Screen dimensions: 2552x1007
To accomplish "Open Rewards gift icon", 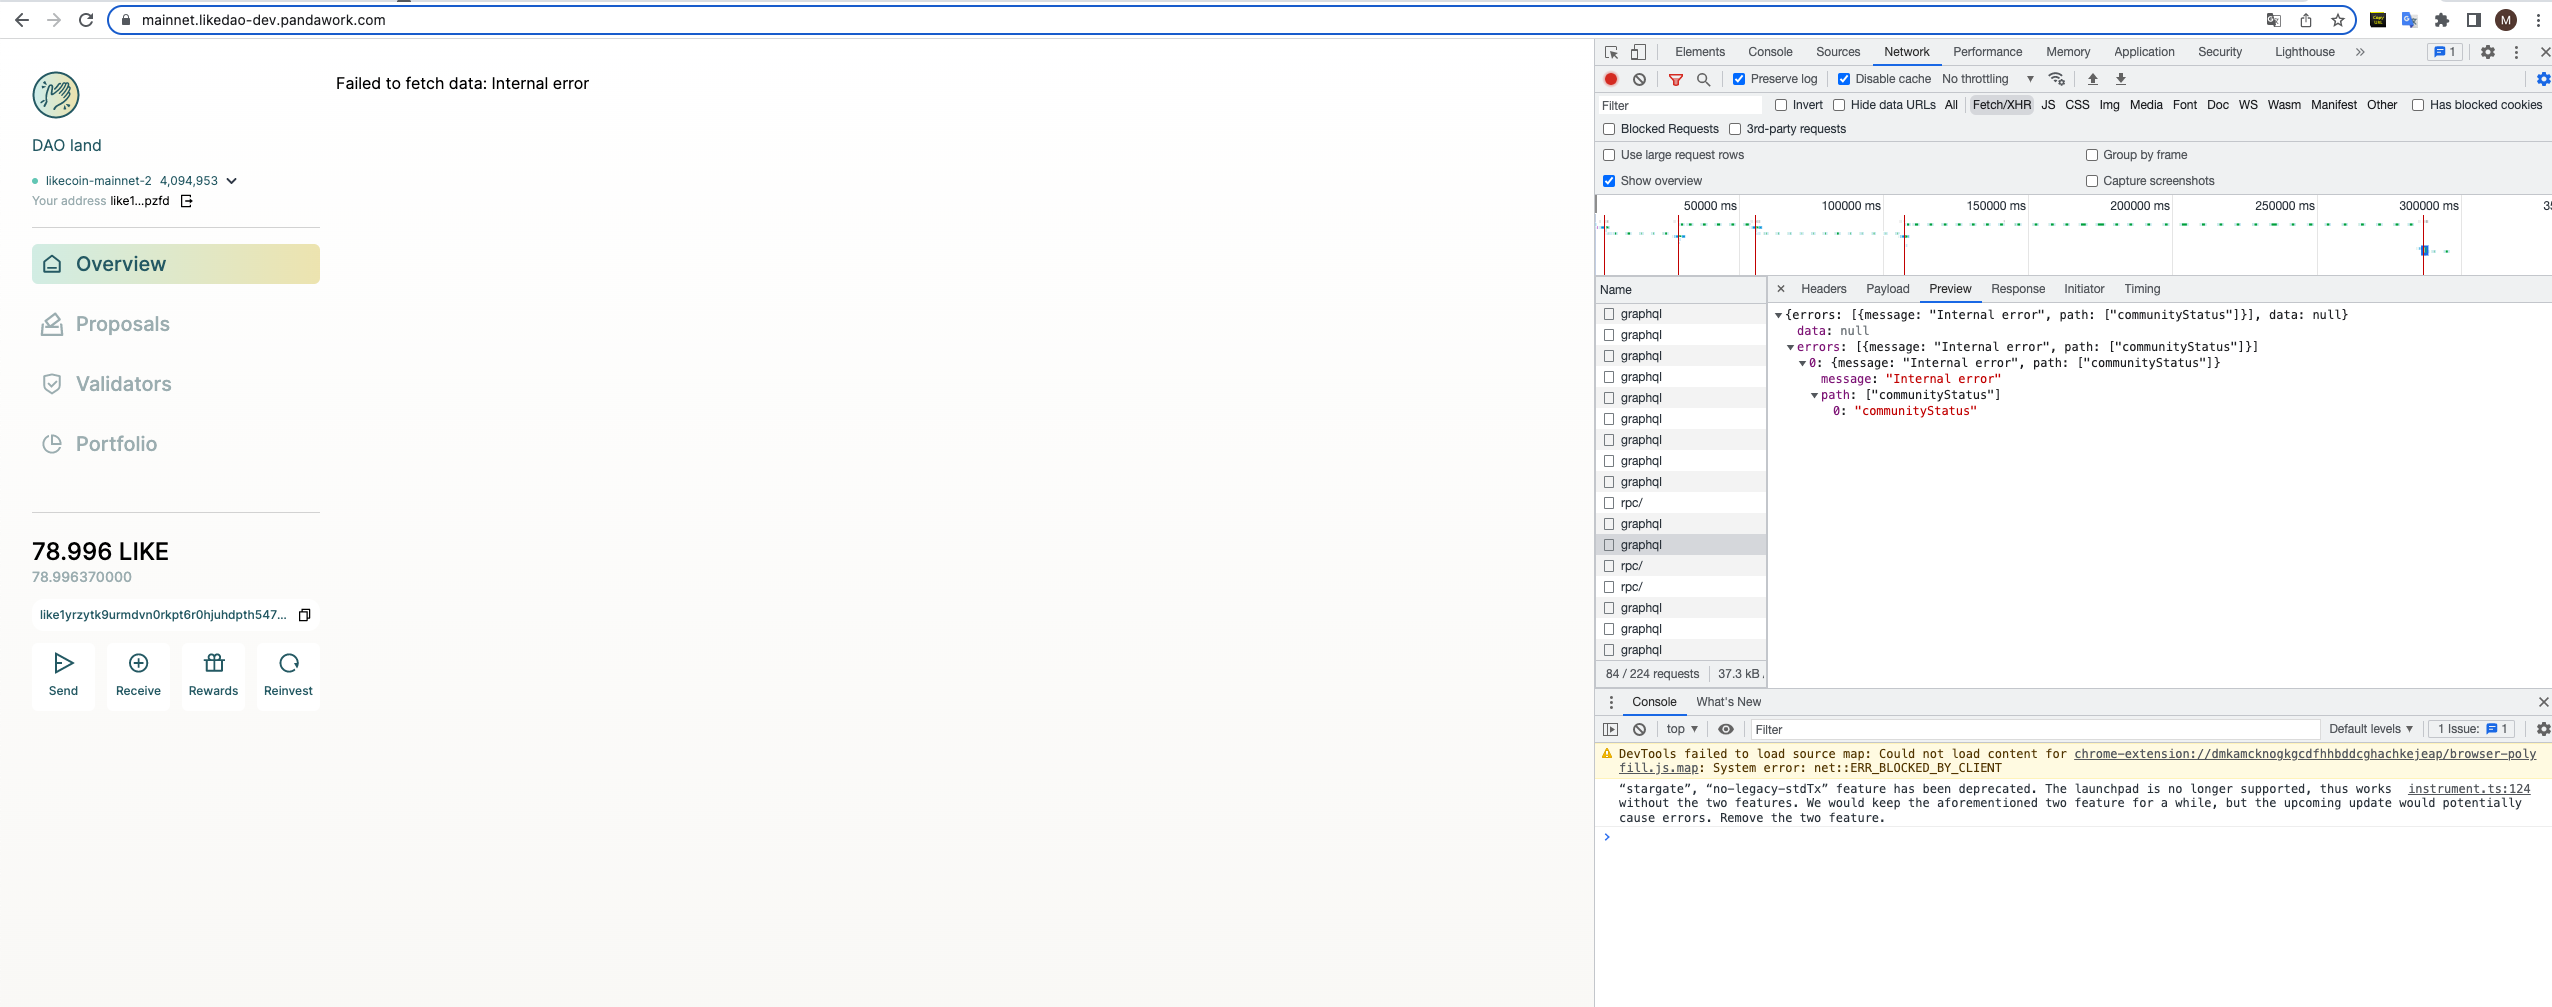I will tap(213, 676).
